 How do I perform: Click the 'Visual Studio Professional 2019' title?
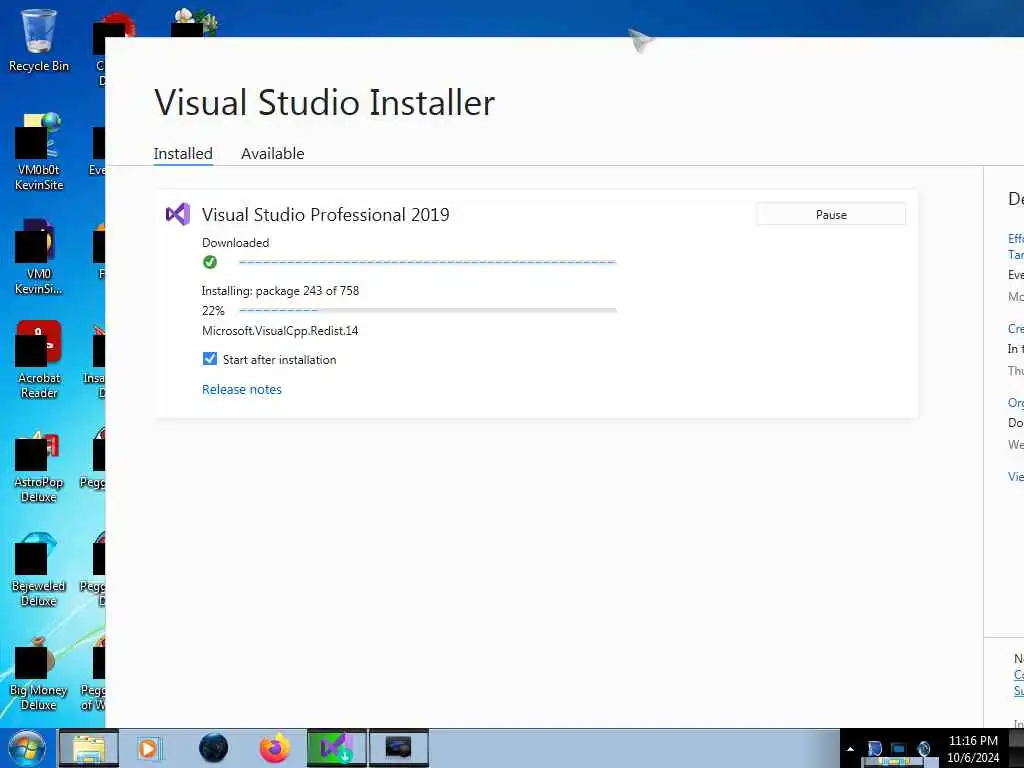325,215
